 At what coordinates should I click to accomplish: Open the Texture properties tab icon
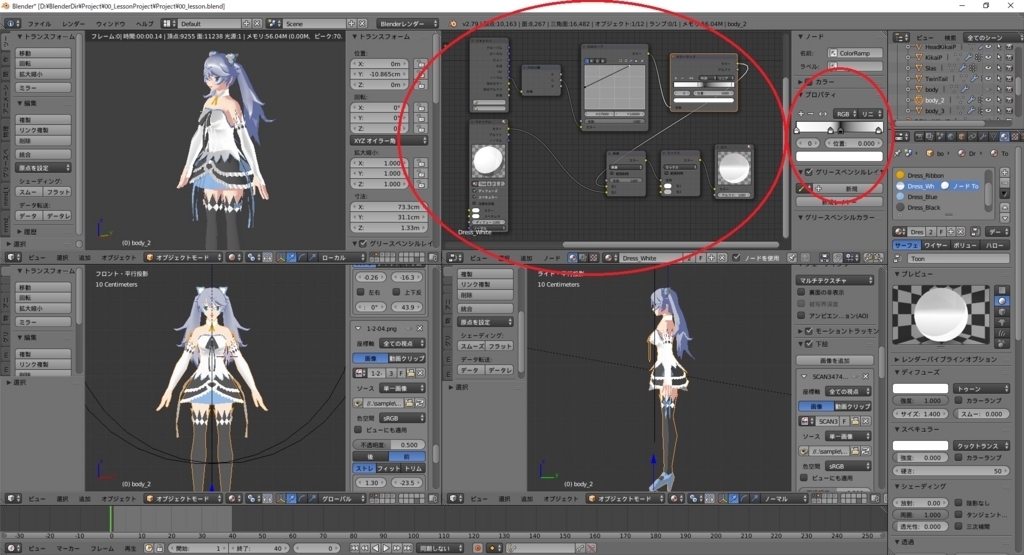point(1014,136)
